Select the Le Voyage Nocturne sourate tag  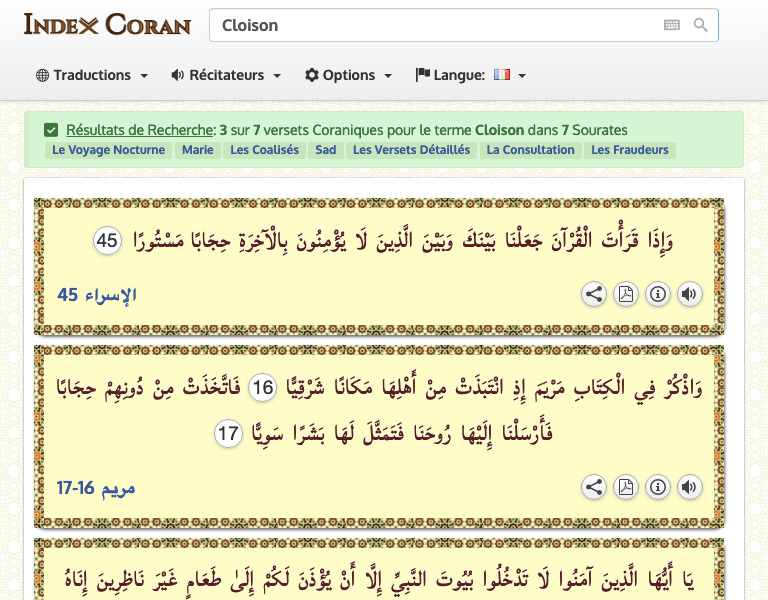tap(108, 150)
